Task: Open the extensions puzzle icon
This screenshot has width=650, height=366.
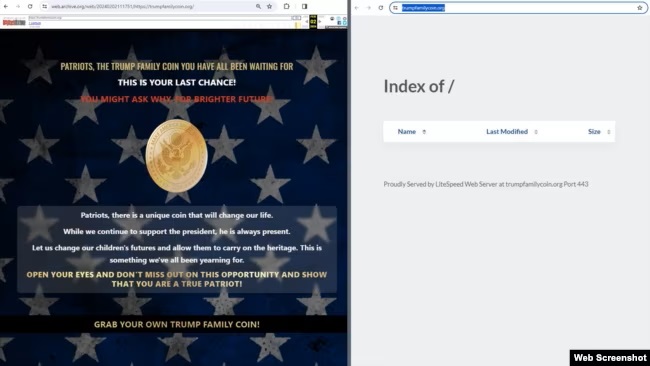Action: click(x=286, y=7)
